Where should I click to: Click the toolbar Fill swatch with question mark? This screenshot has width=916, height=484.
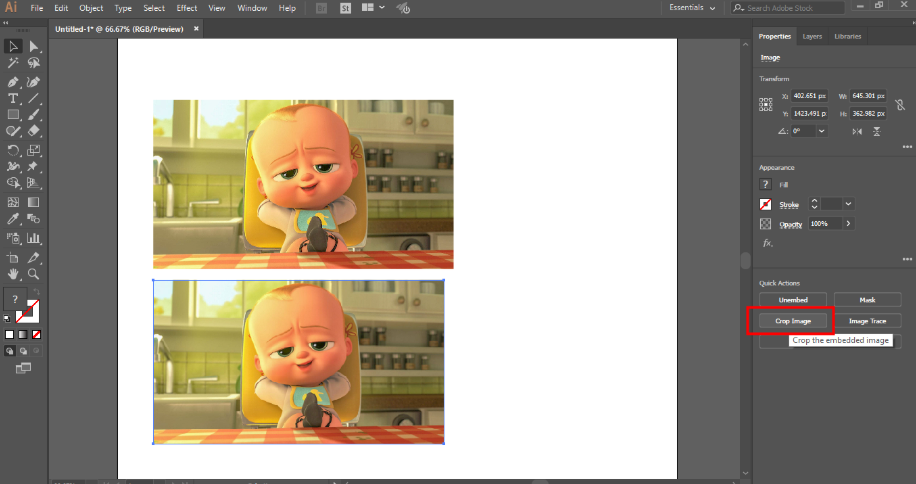[x=15, y=299]
